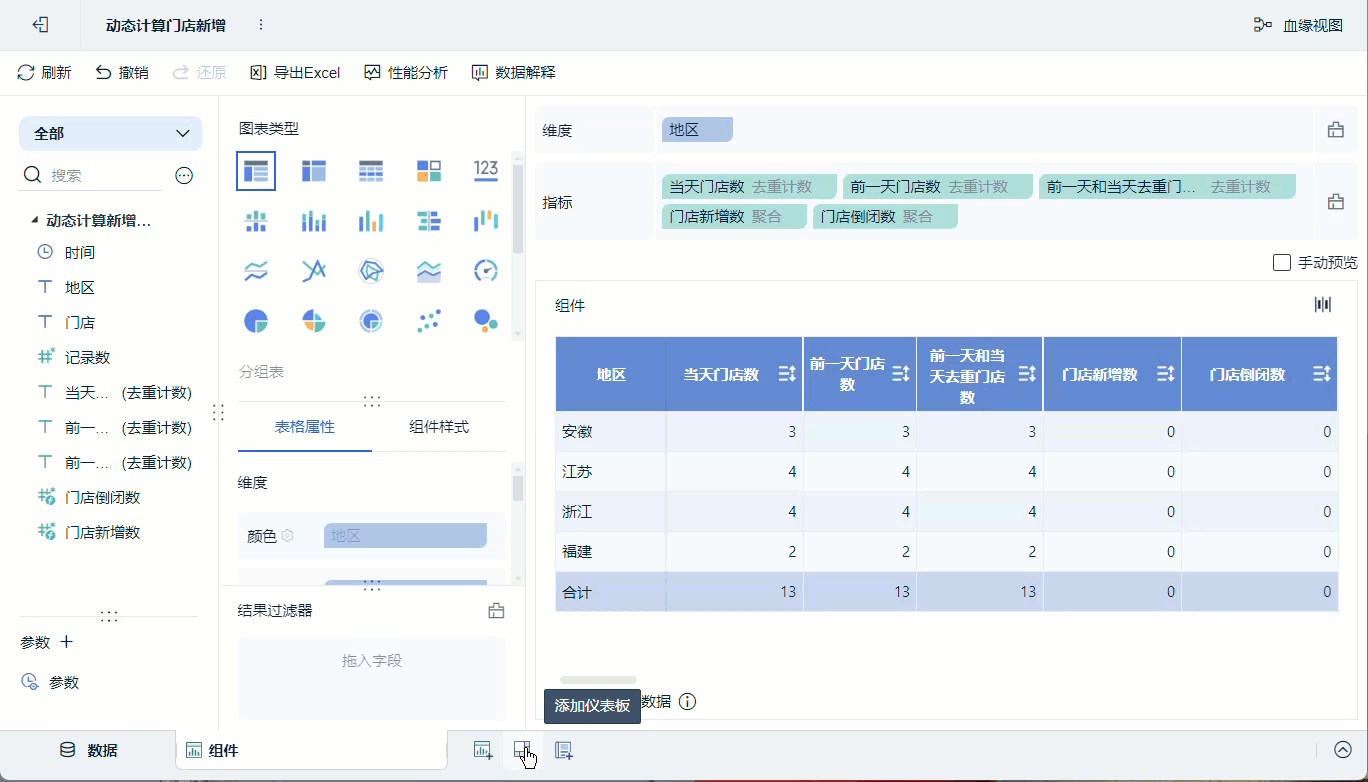1368x782 pixels.
Task: Select the grouped table (分组表) chart type
Action: click(256, 171)
